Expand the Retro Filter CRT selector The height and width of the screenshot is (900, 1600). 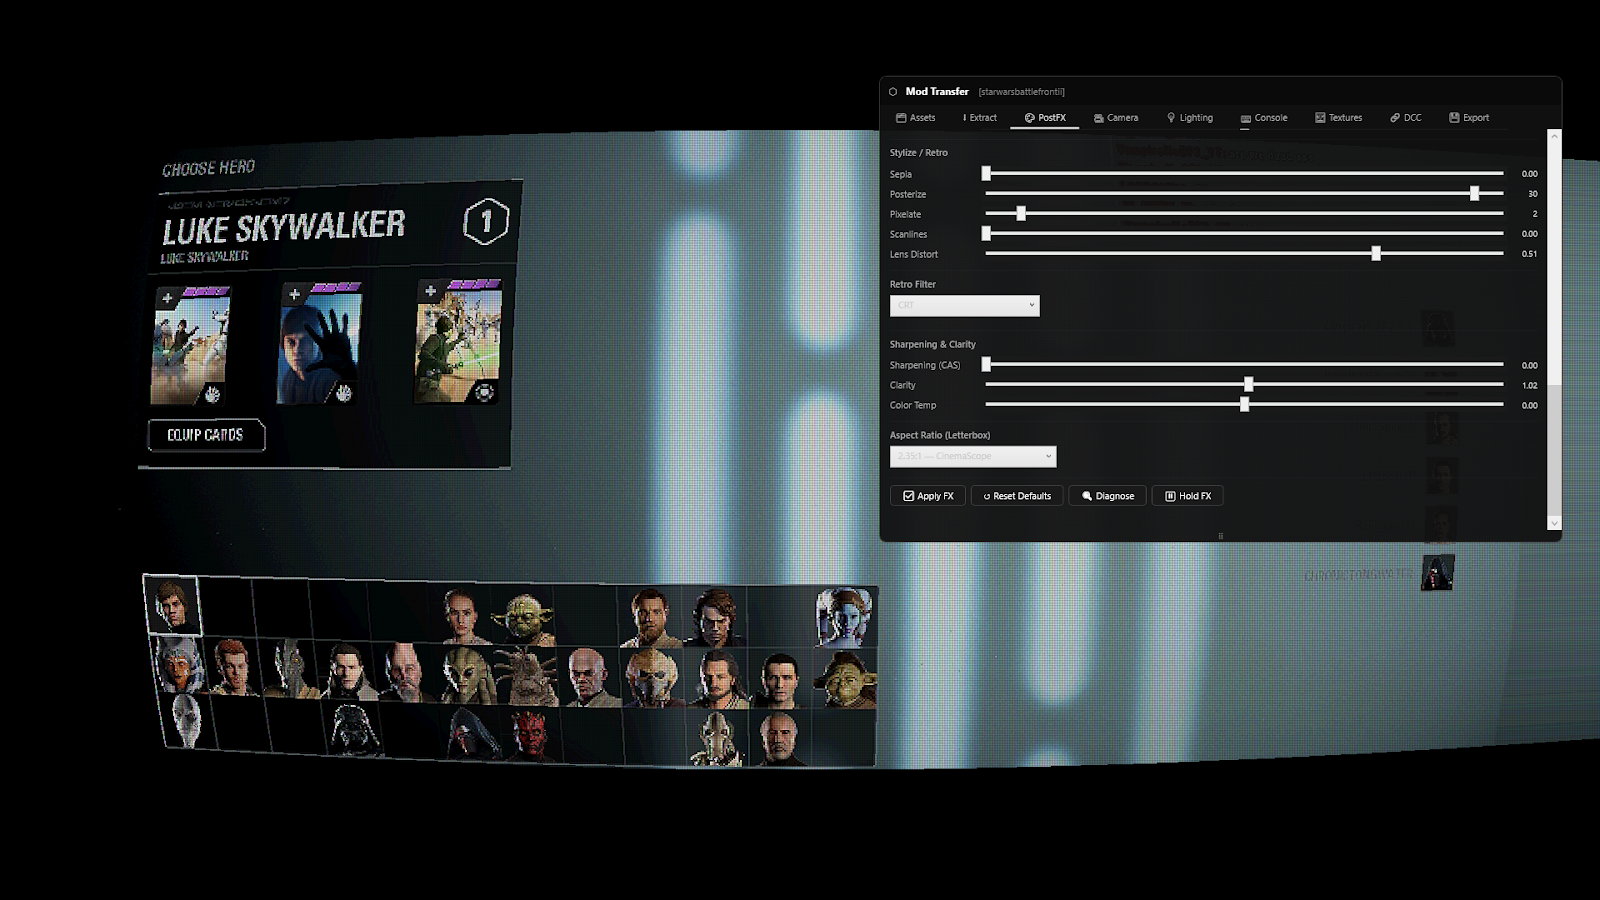963,305
